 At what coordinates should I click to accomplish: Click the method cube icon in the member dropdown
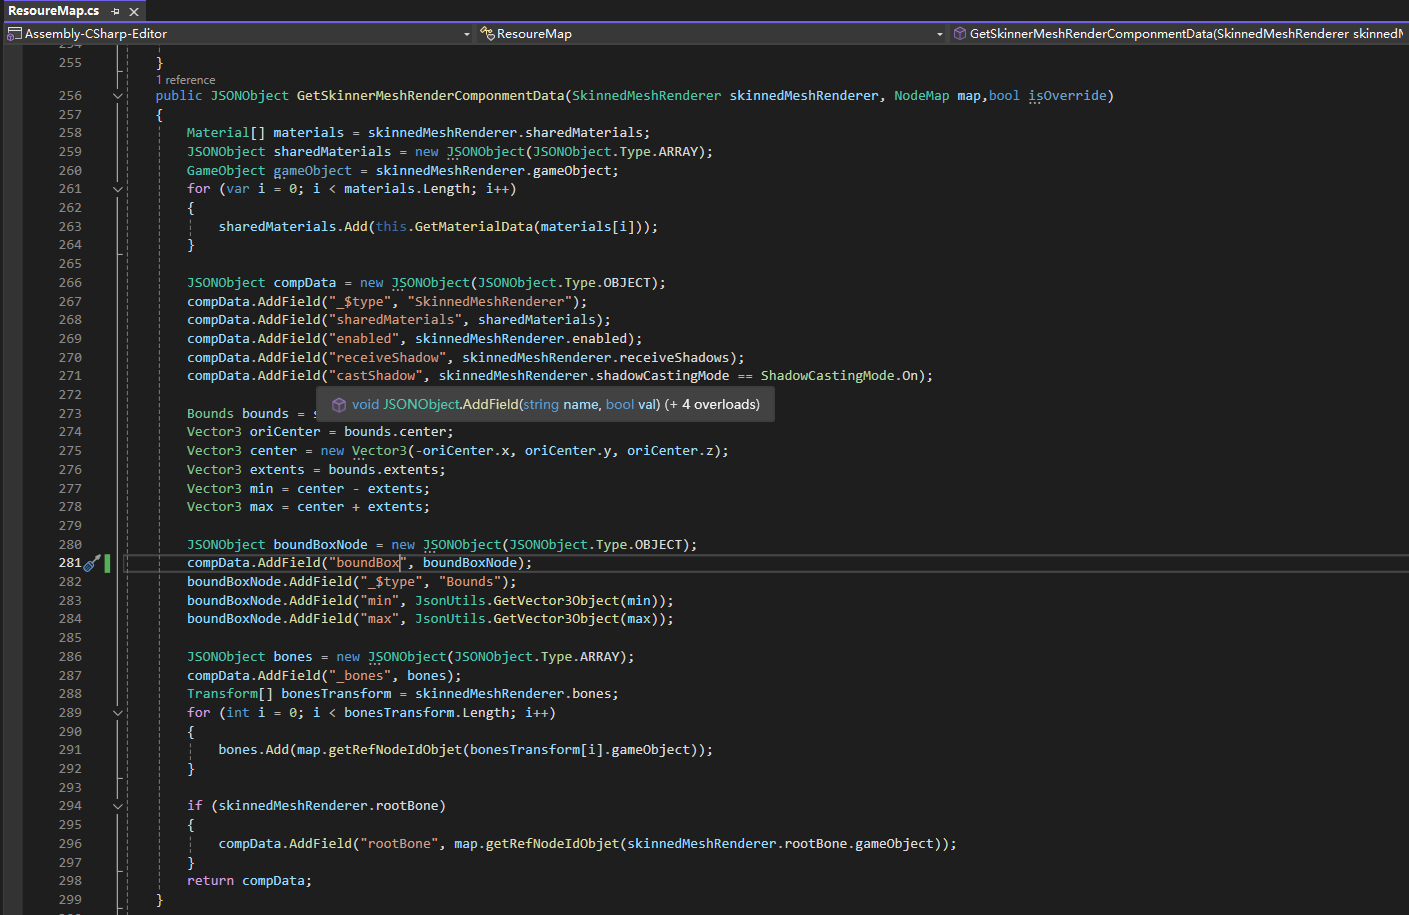click(x=959, y=34)
